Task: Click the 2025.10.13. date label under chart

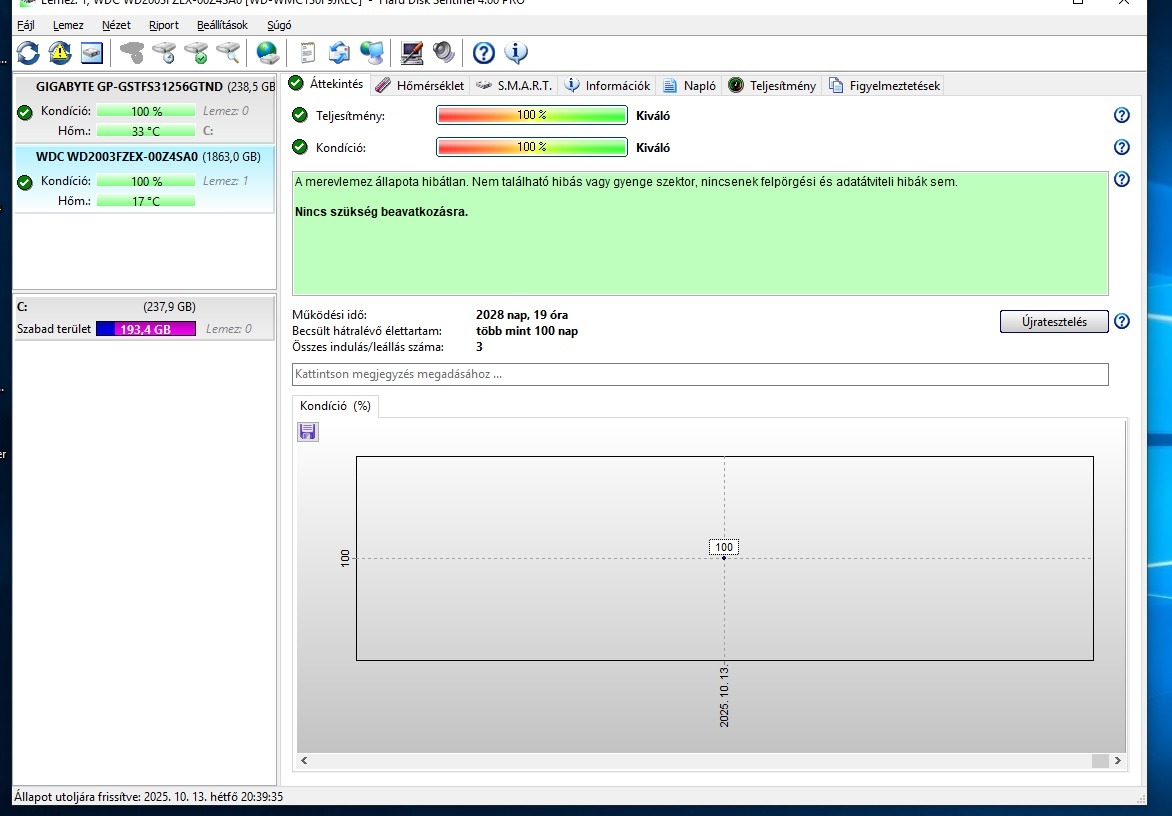Action: tap(724, 696)
